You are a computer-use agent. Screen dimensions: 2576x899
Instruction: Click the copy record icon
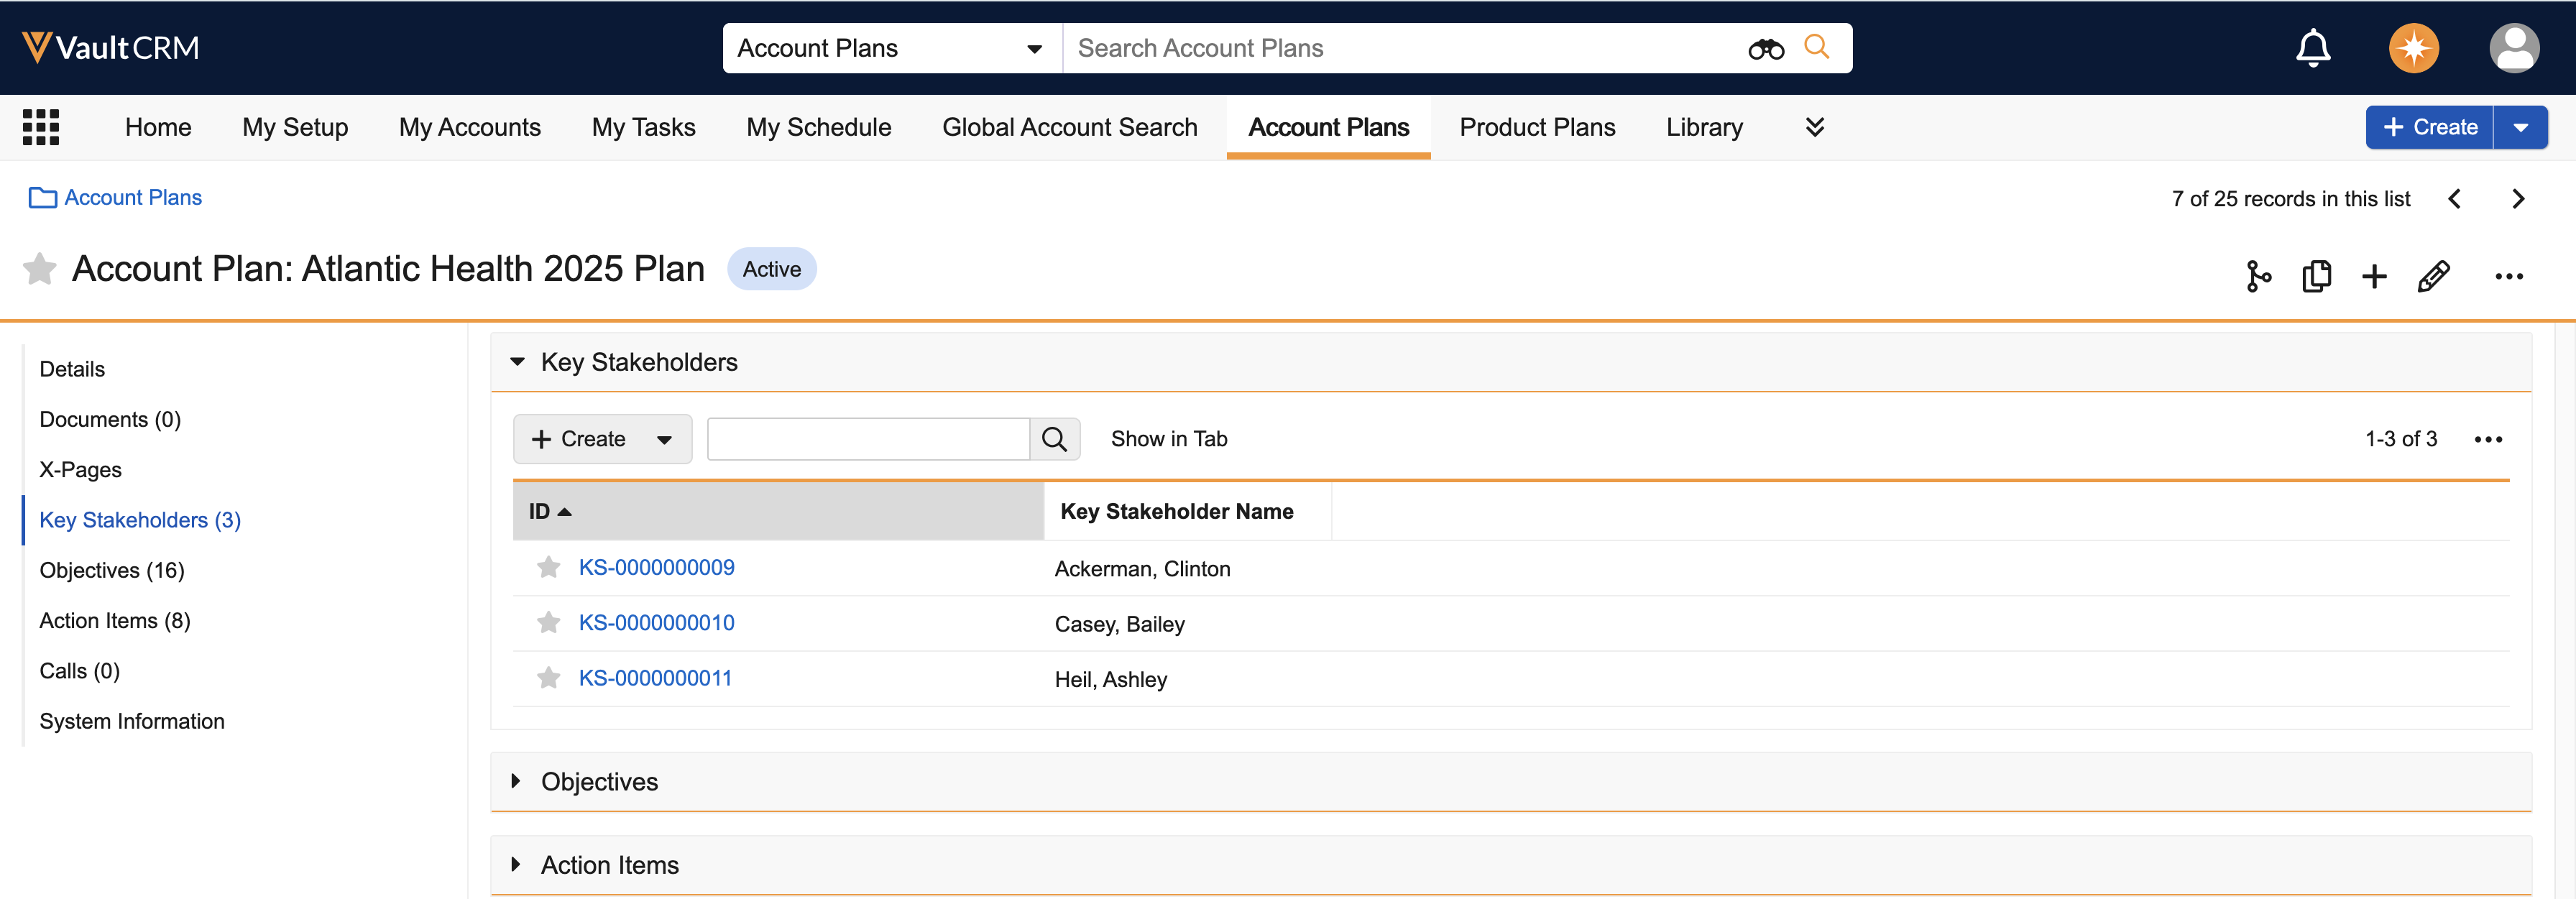click(2315, 276)
